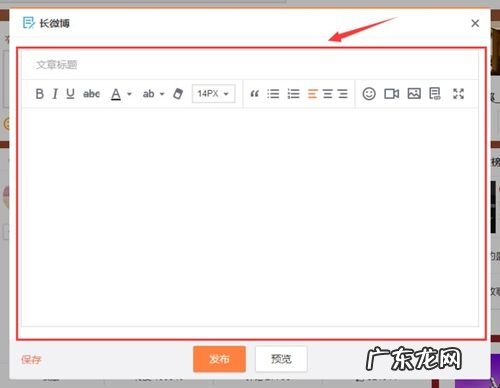Image resolution: width=500 pixels, height=388 pixels.
Task: Clear formatting with the eraser icon
Action: coord(178,94)
